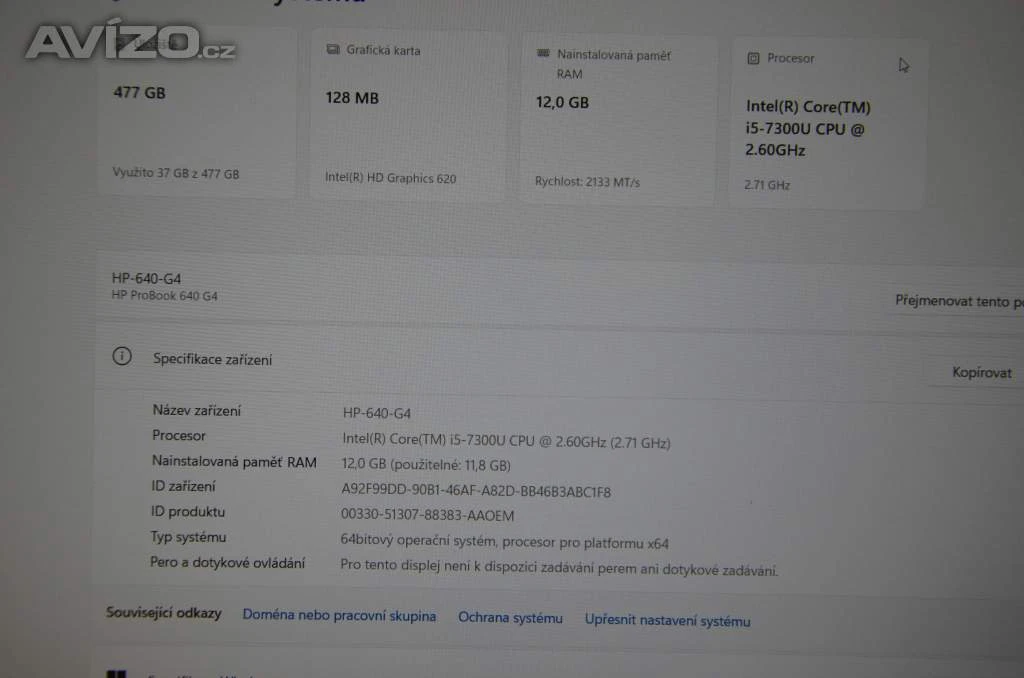Screen dimensions: 1024x678
Task: Click the info icon next to Specifikace zařízení
Action: [x=122, y=356]
